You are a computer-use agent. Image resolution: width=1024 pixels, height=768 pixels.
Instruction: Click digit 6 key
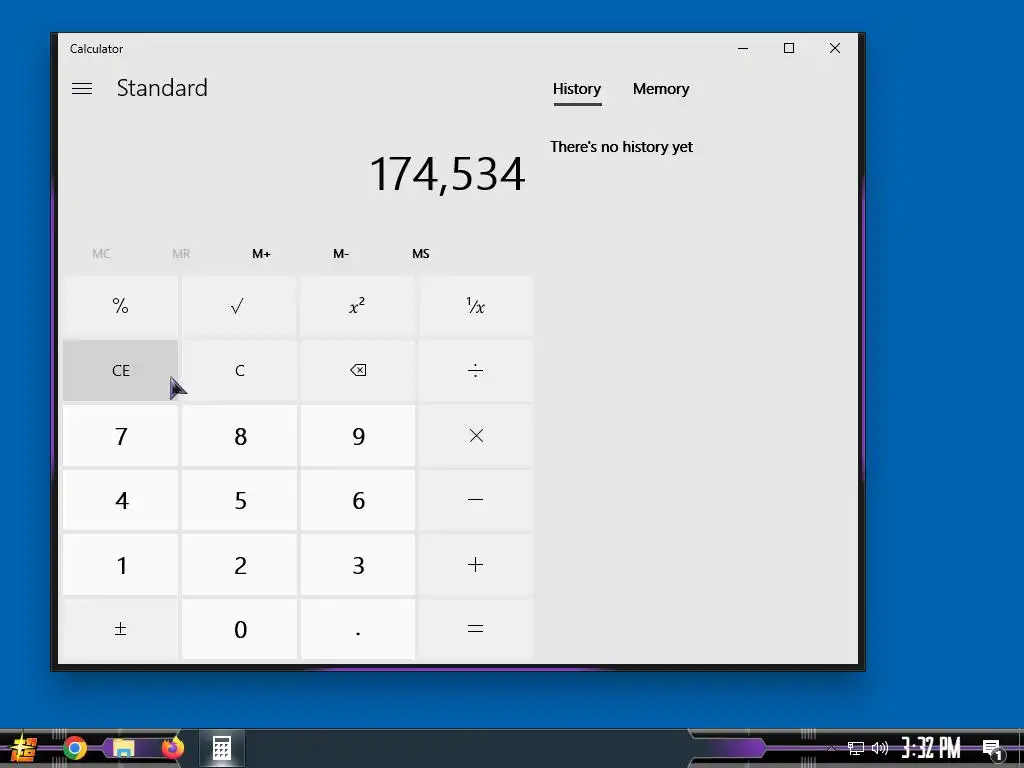coord(357,500)
